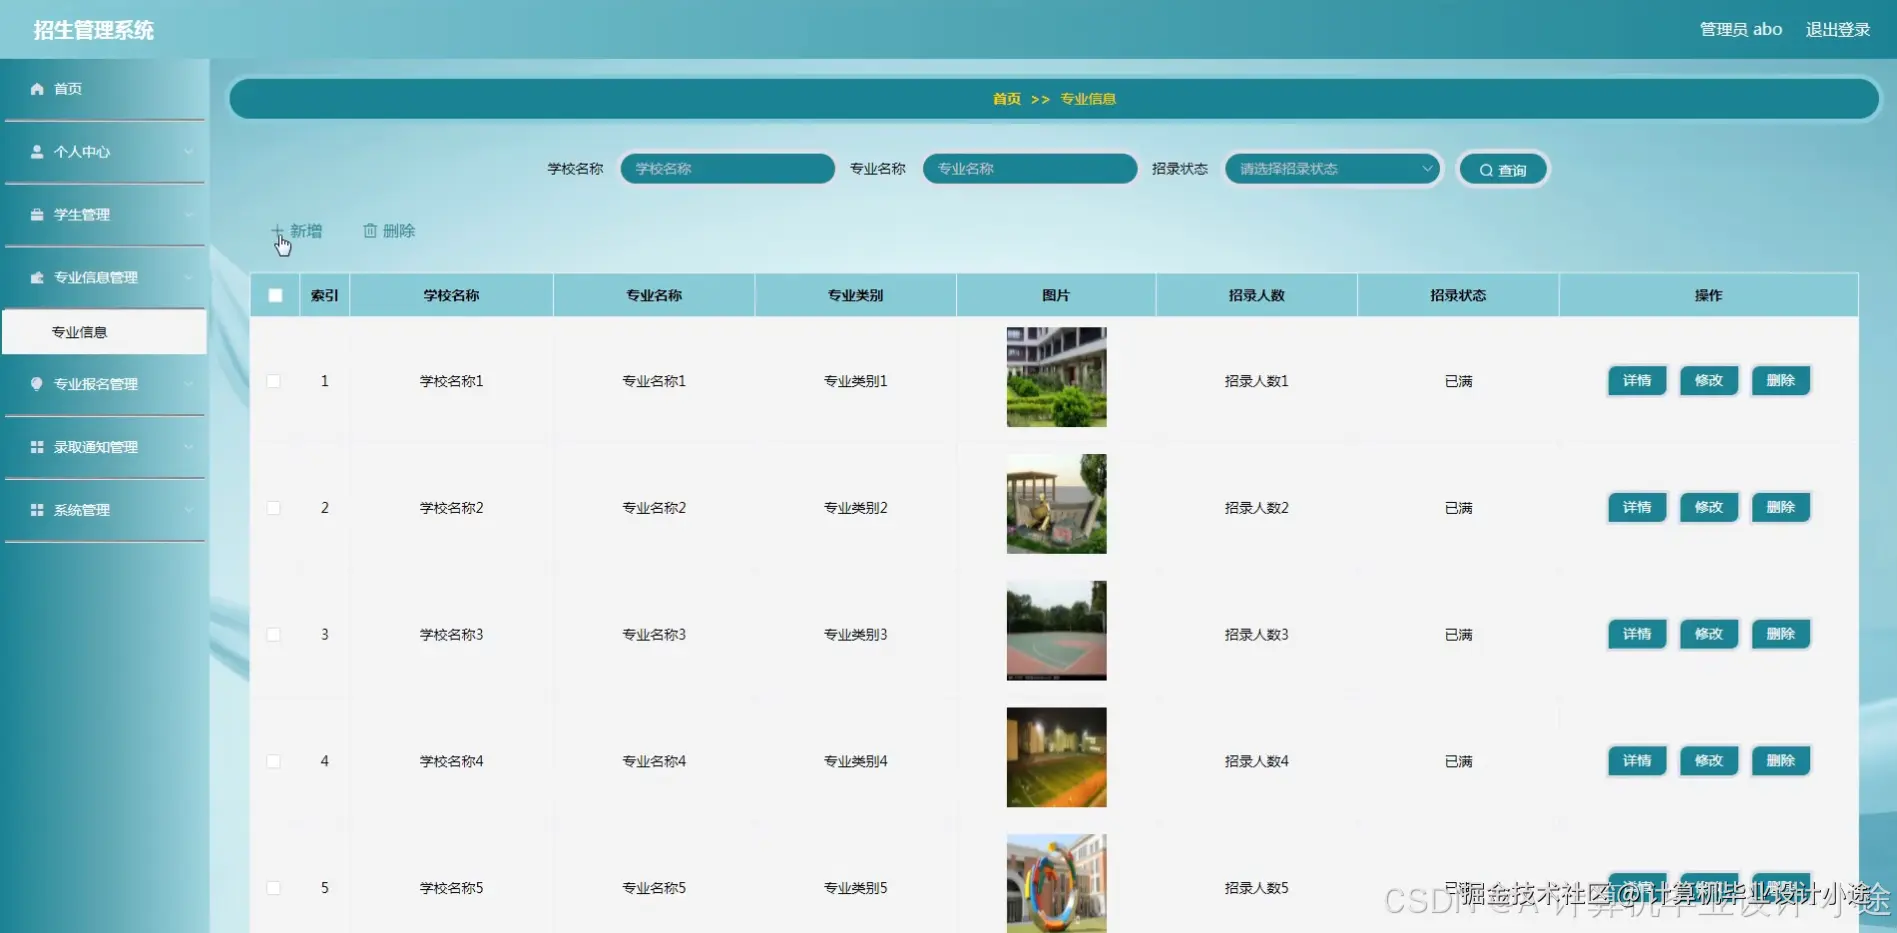Click the 管理员 abo user label

pyautogui.click(x=1741, y=30)
